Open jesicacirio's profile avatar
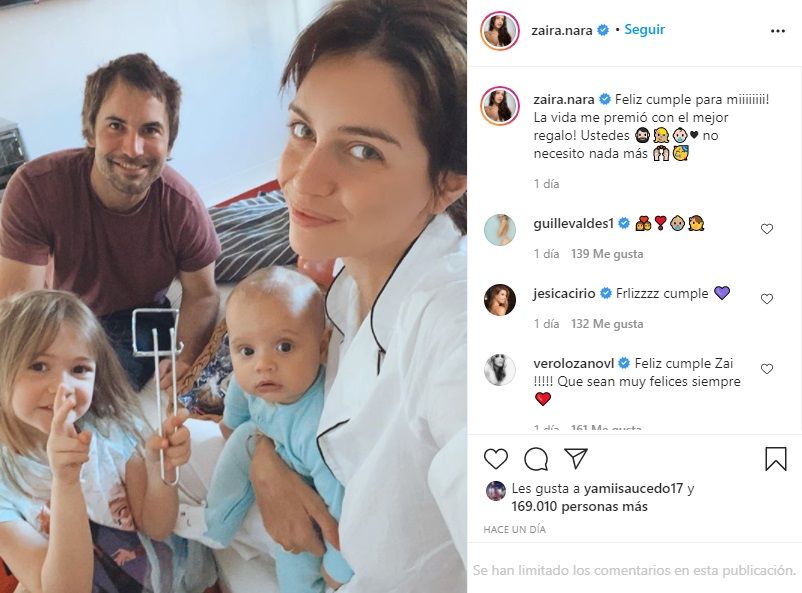 click(500, 299)
